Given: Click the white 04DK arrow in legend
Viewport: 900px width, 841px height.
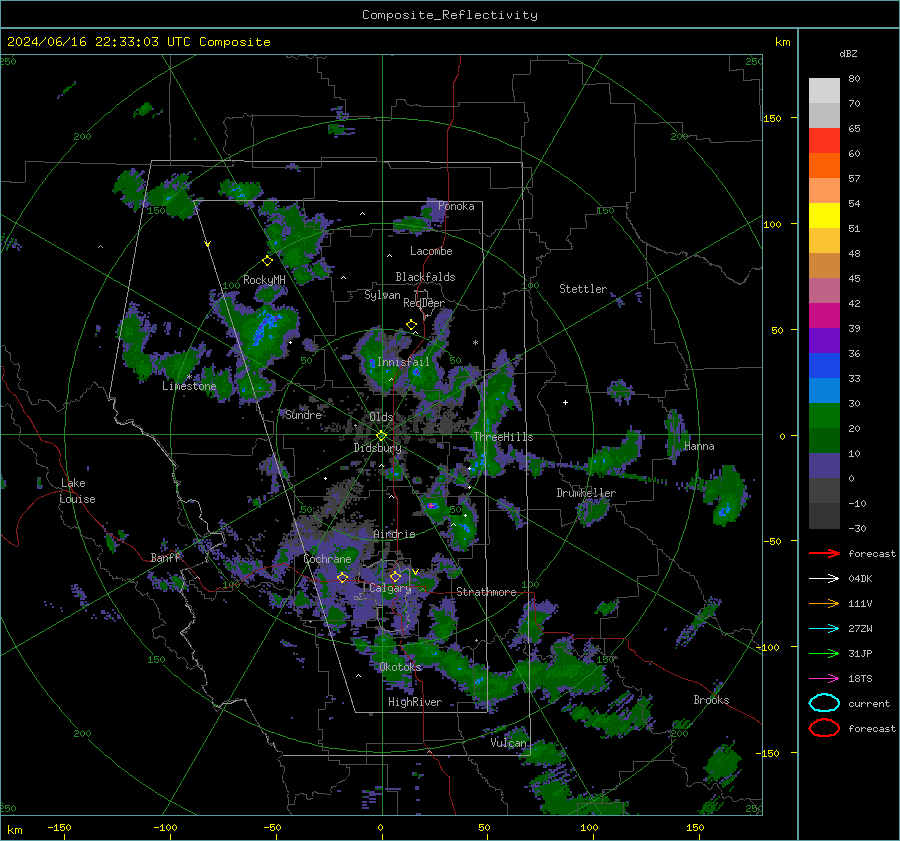Looking at the screenshot, I should tap(824, 578).
